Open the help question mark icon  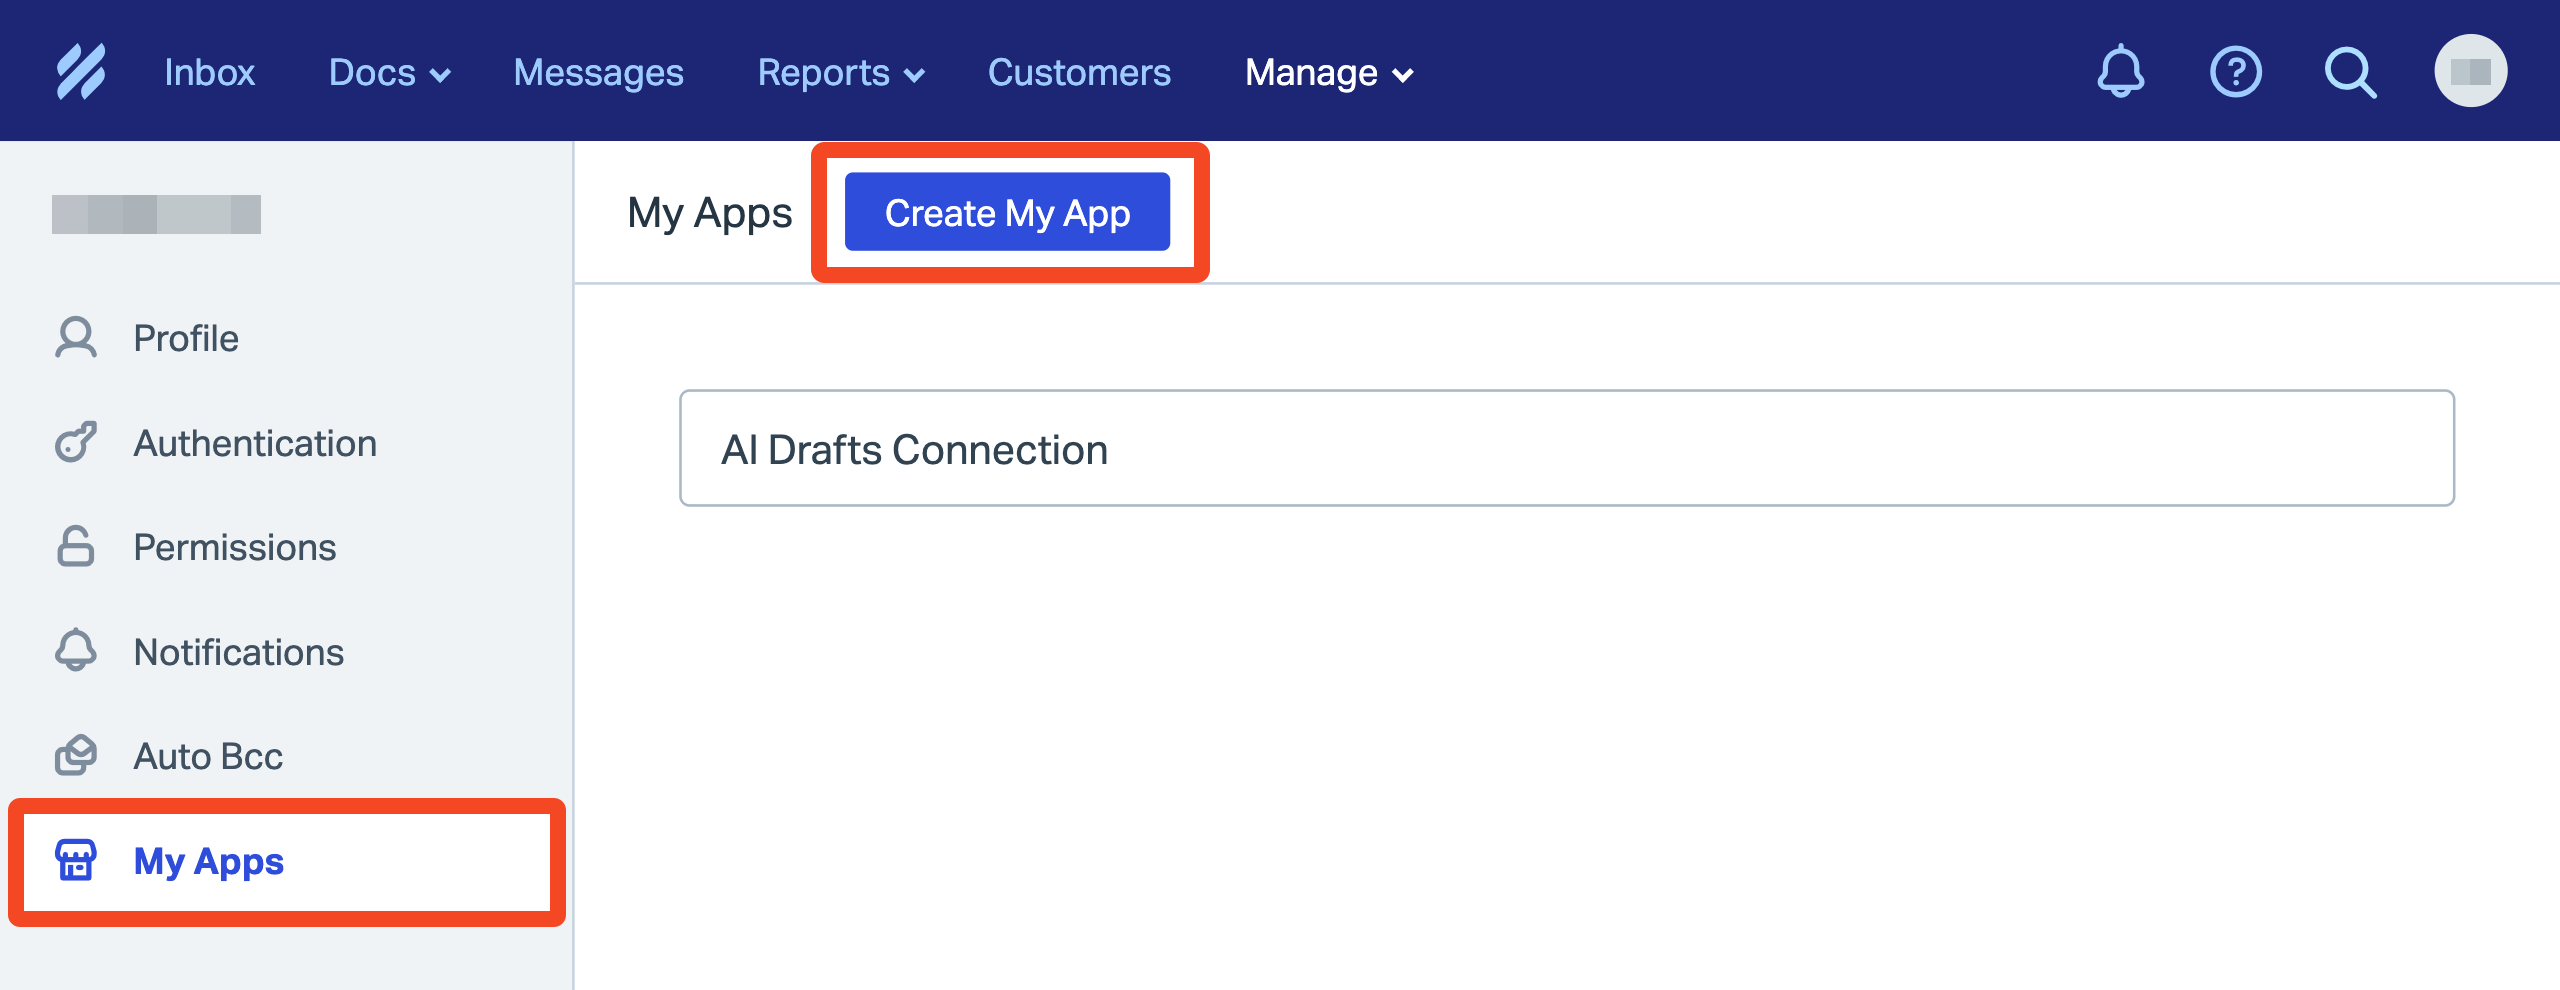pos(2235,72)
